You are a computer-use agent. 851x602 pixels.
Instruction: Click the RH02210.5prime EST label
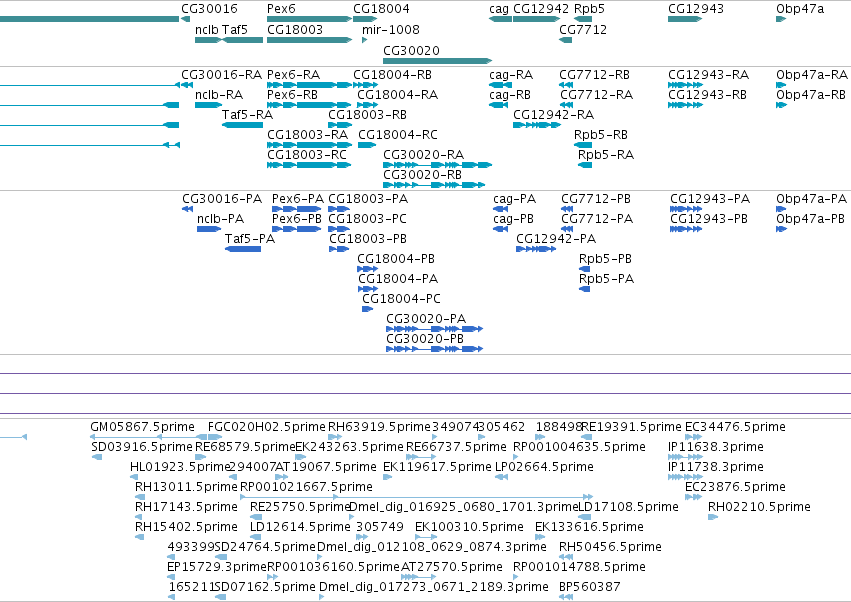point(759,507)
